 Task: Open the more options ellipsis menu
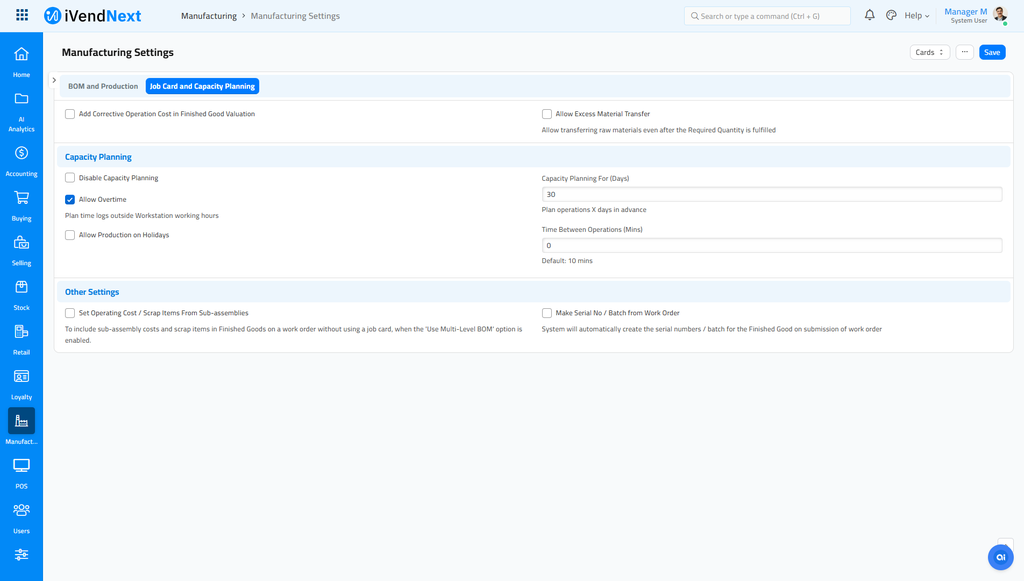965,52
